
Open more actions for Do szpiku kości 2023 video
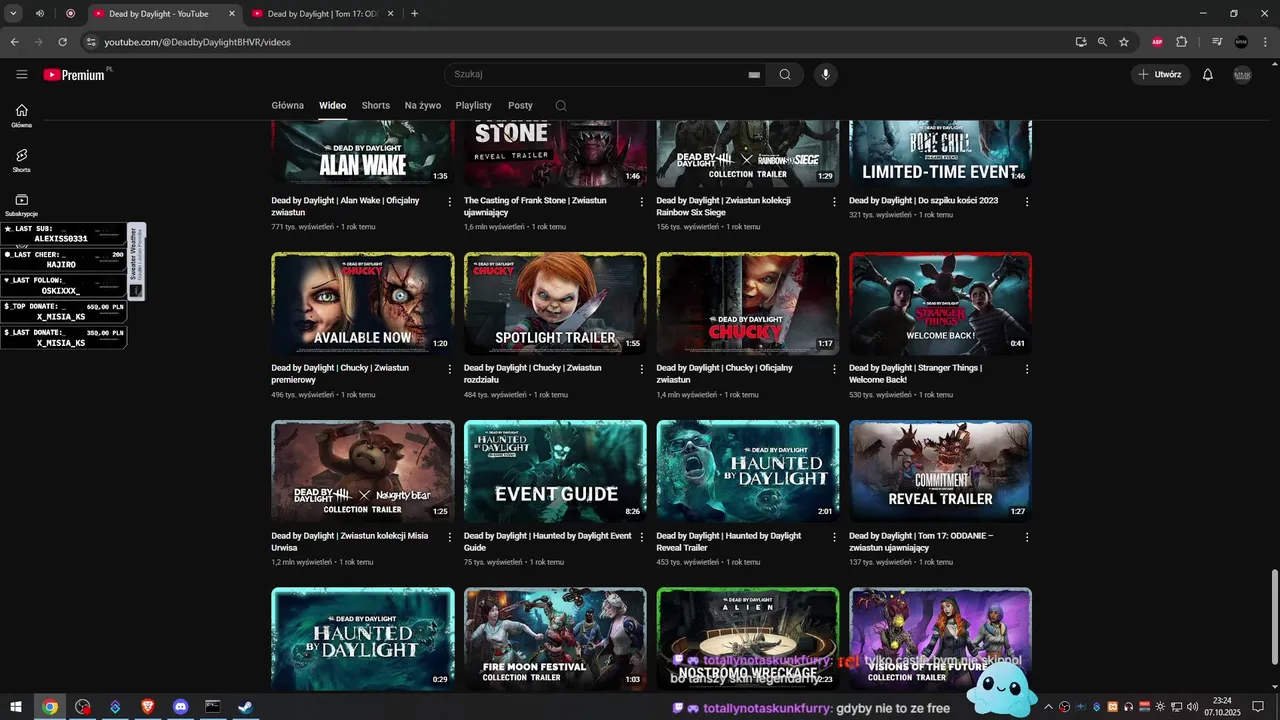pos(1027,201)
